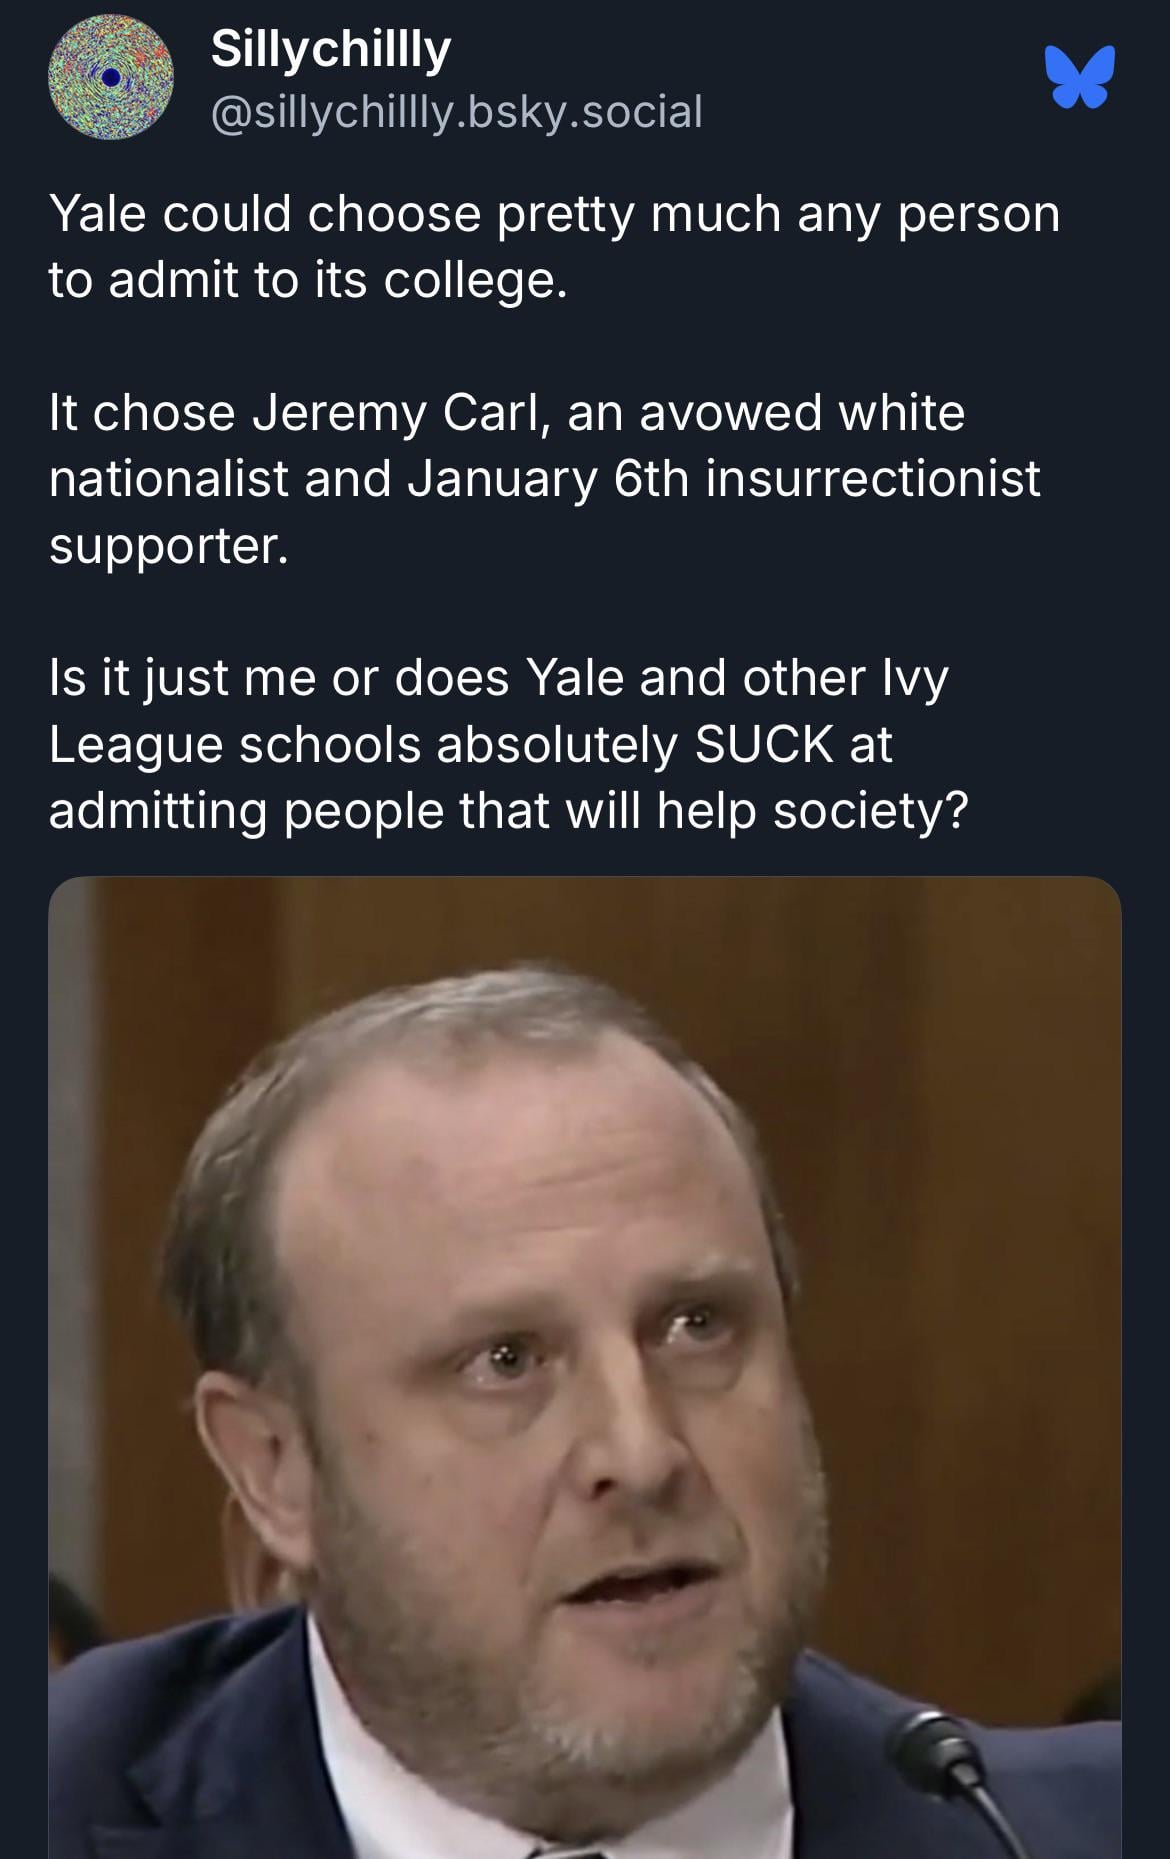Click the word "society?" ending the post
The image size is (1170, 1859).
[x=870, y=809]
